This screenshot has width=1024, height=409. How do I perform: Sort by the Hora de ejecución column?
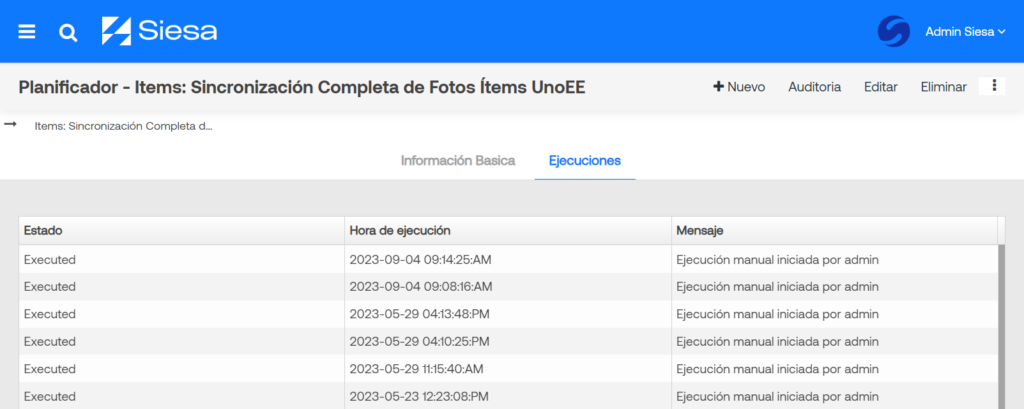[x=507, y=231]
